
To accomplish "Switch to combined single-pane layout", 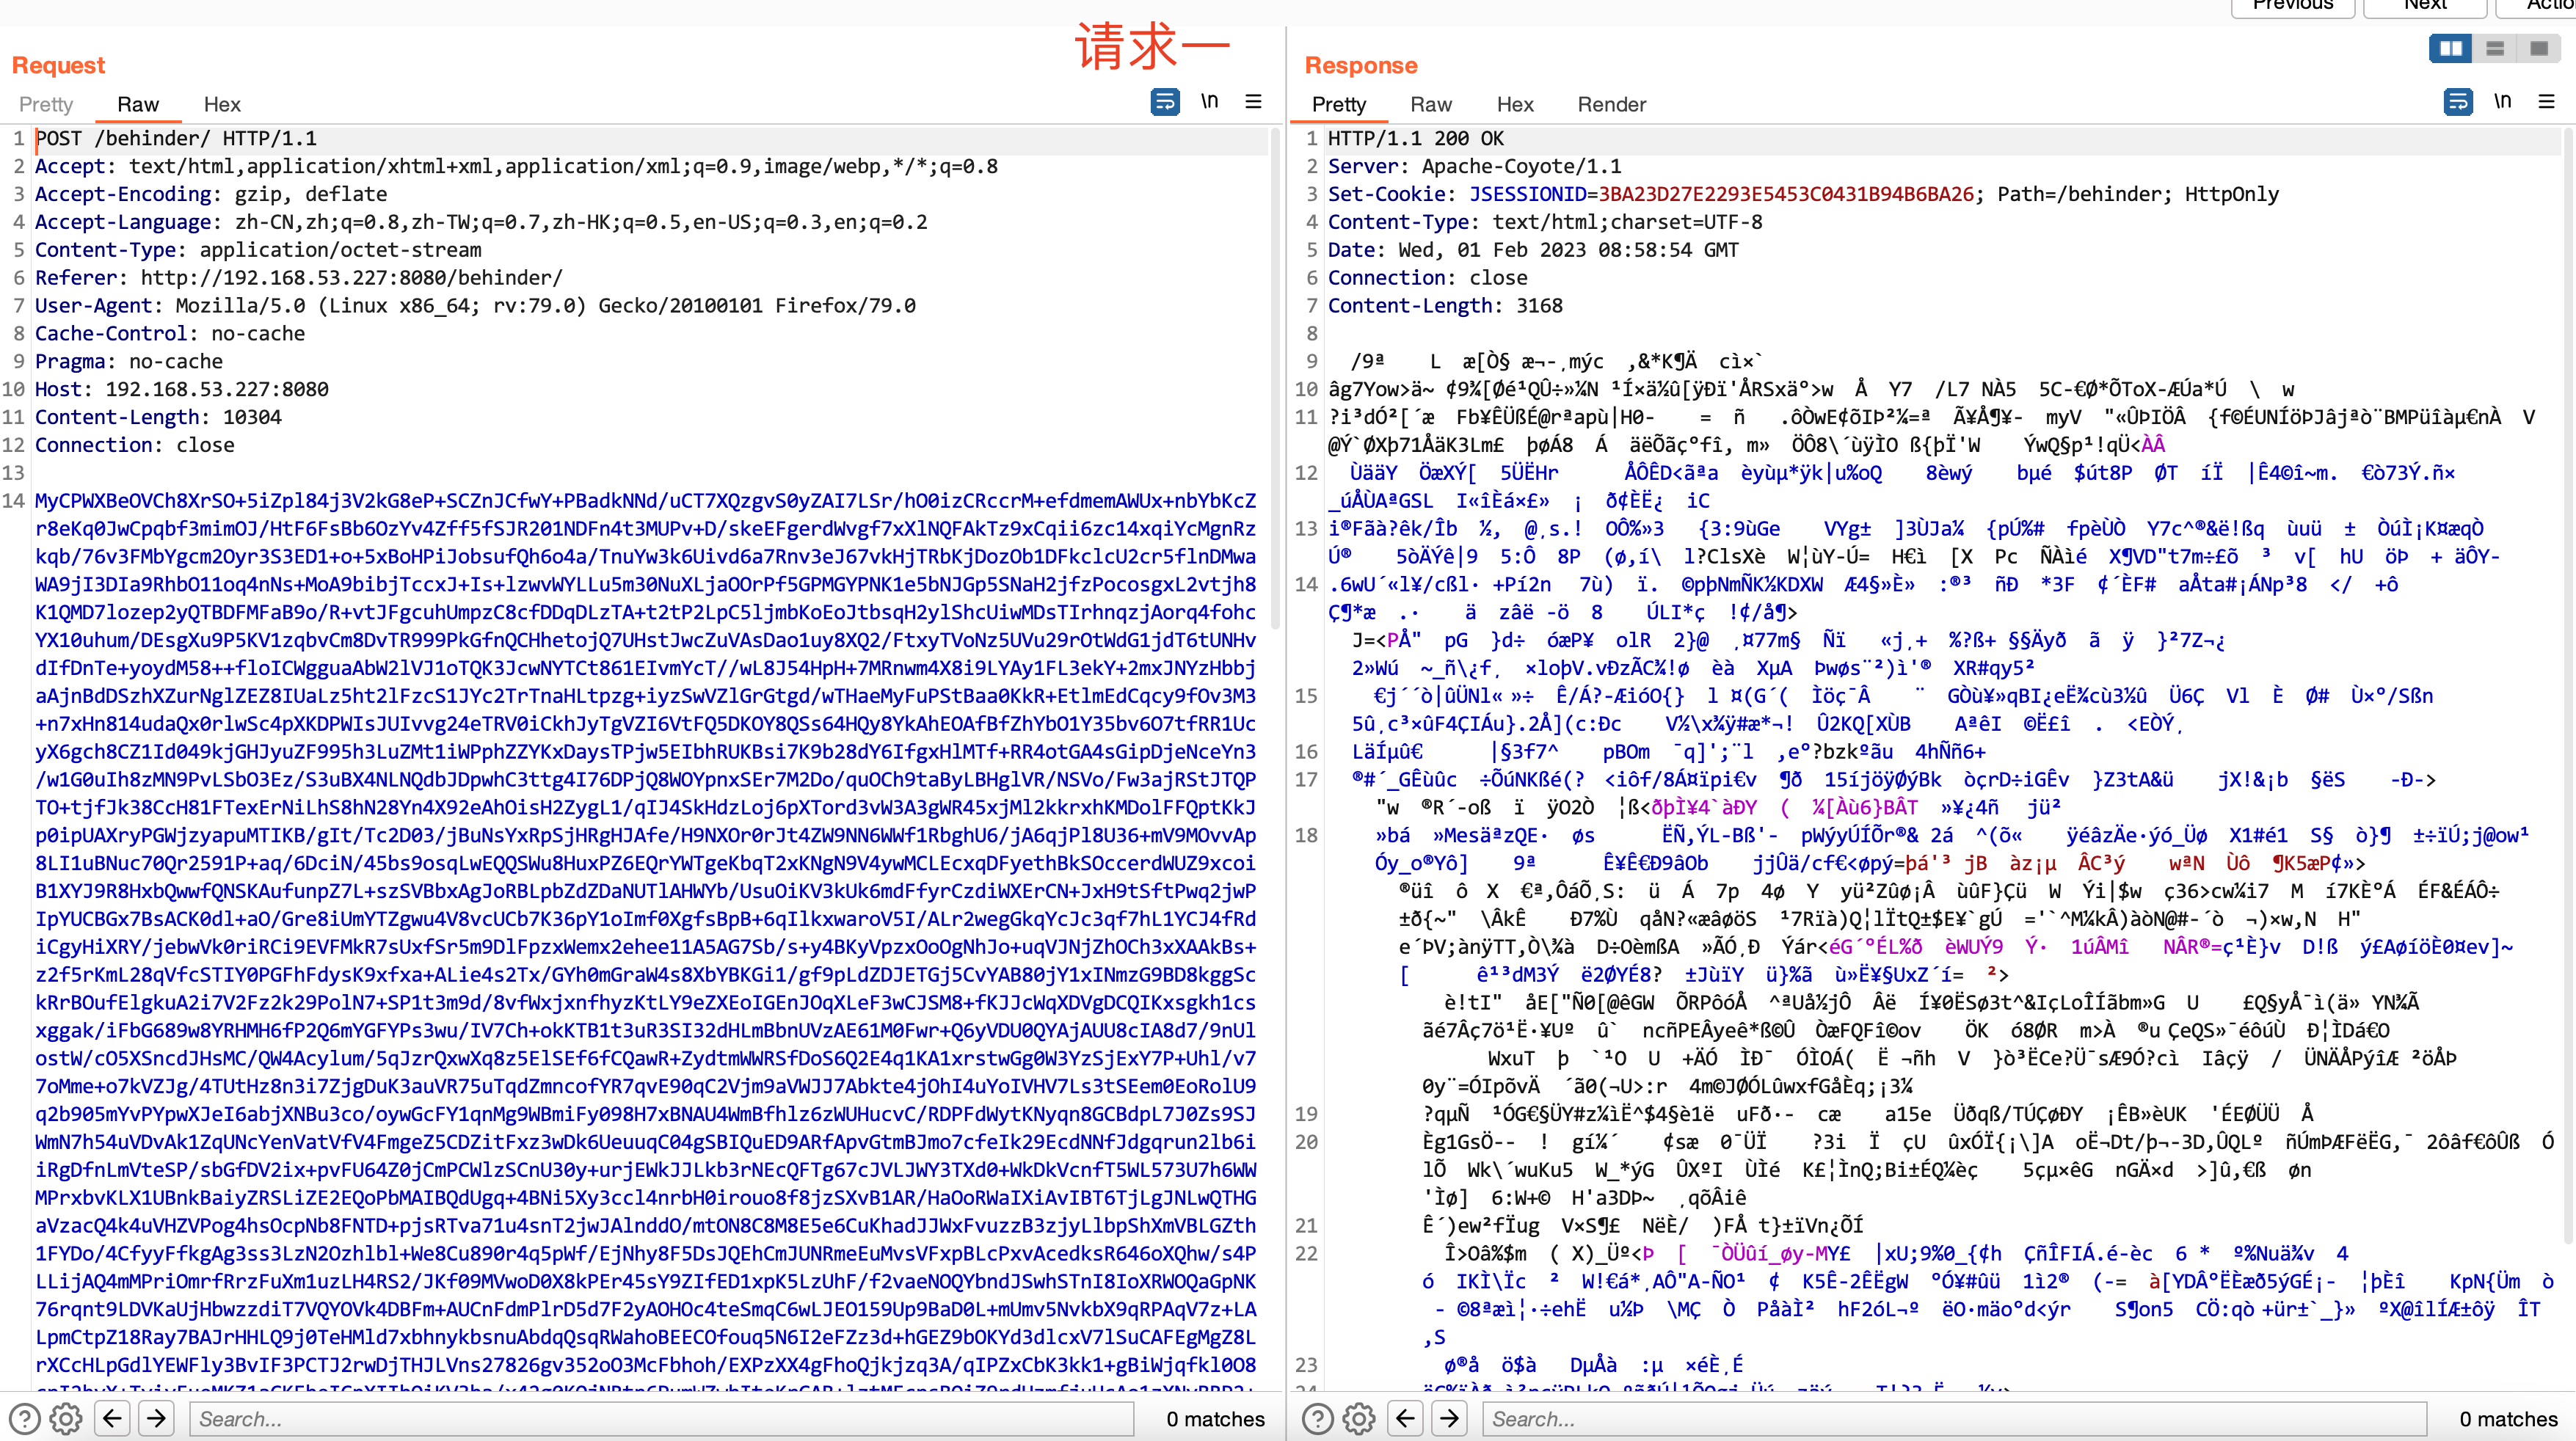I will pyautogui.click(x=2538, y=48).
